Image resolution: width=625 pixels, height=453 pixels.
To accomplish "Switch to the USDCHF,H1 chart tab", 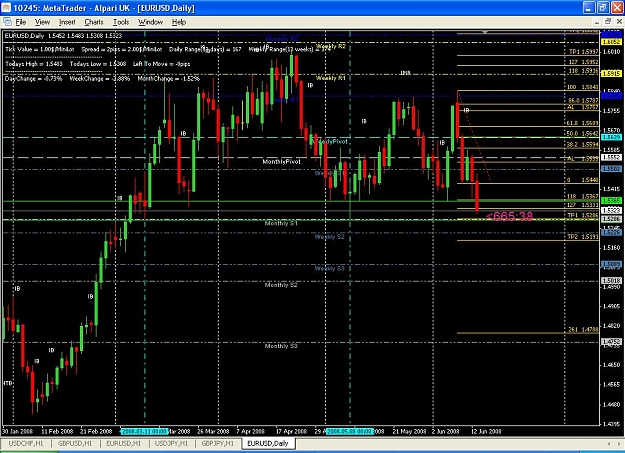I will [x=26, y=443].
